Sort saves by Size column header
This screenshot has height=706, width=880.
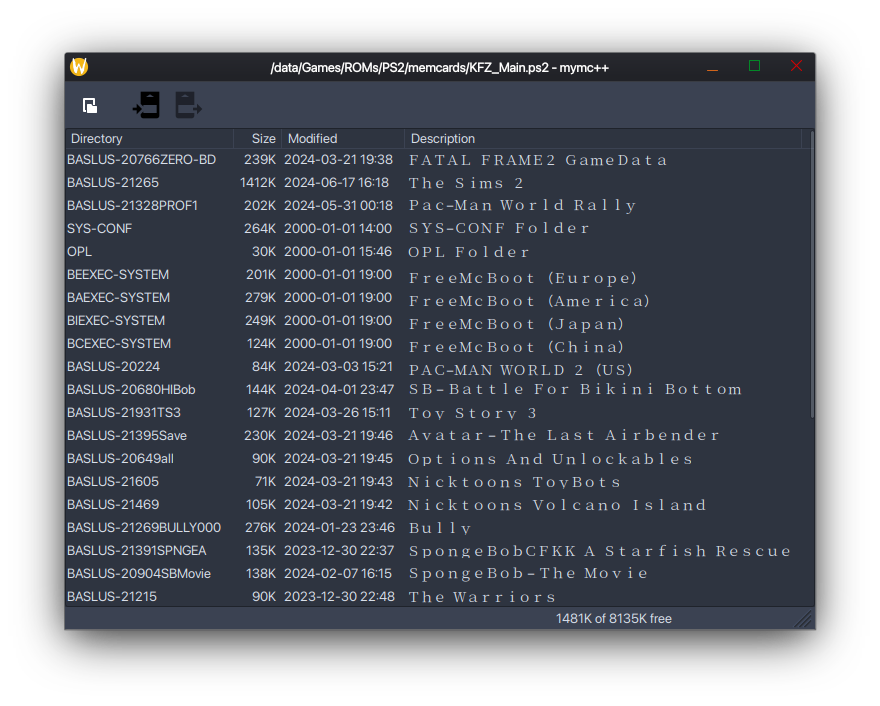click(258, 139)
